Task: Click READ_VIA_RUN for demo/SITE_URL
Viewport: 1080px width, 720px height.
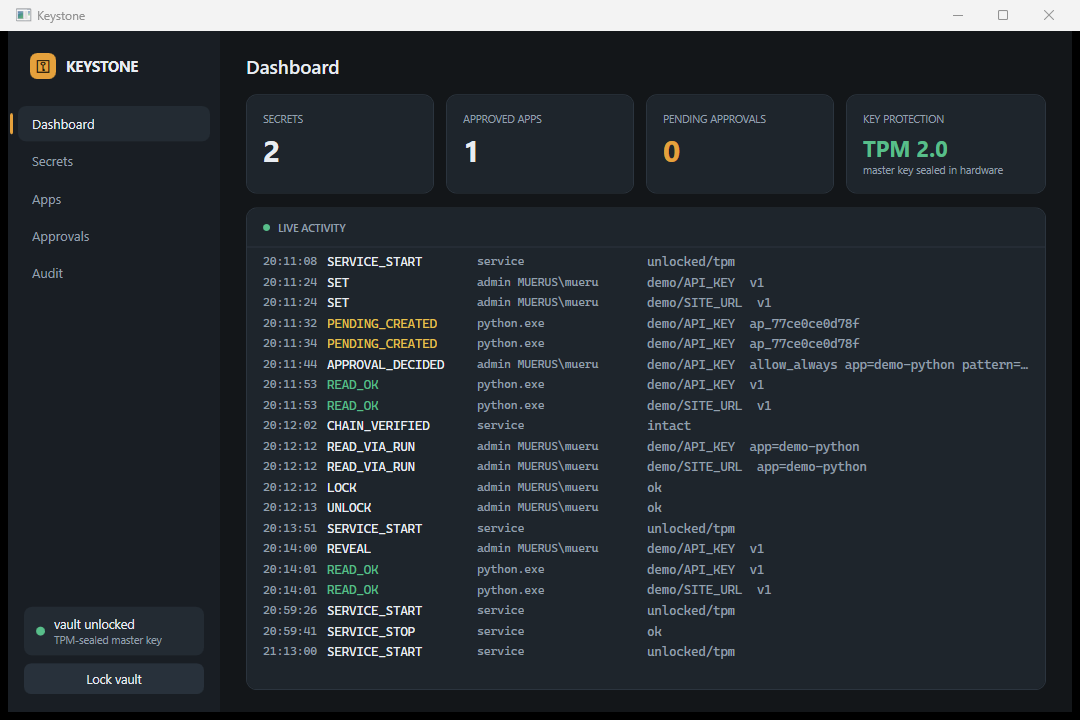Action: pyautogui.click(x=371, y=466)
